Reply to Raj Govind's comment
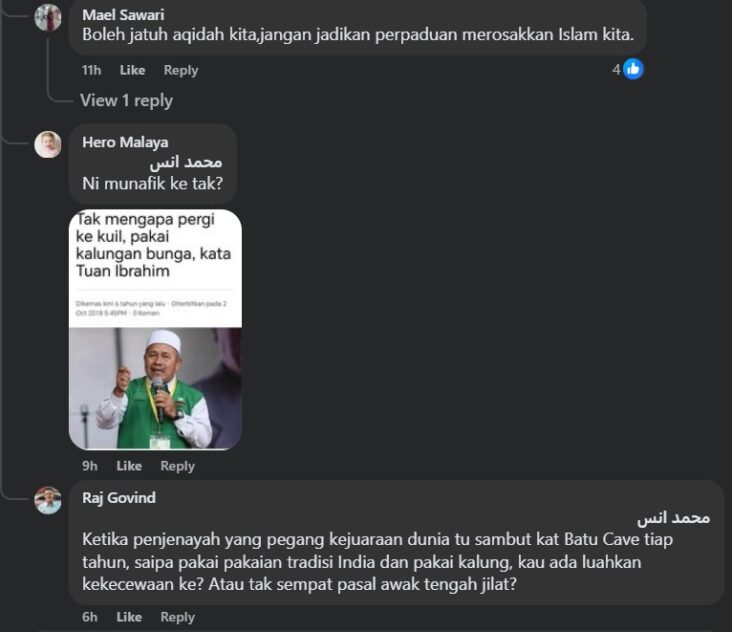 [177, 618]
